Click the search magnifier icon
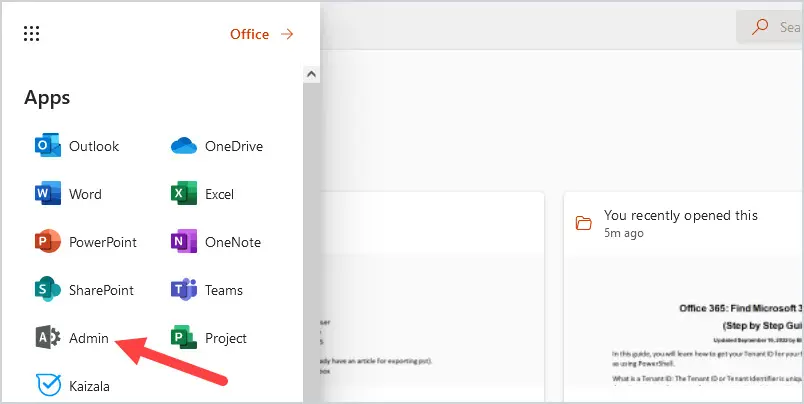804x404 pixels. point(760,26)
